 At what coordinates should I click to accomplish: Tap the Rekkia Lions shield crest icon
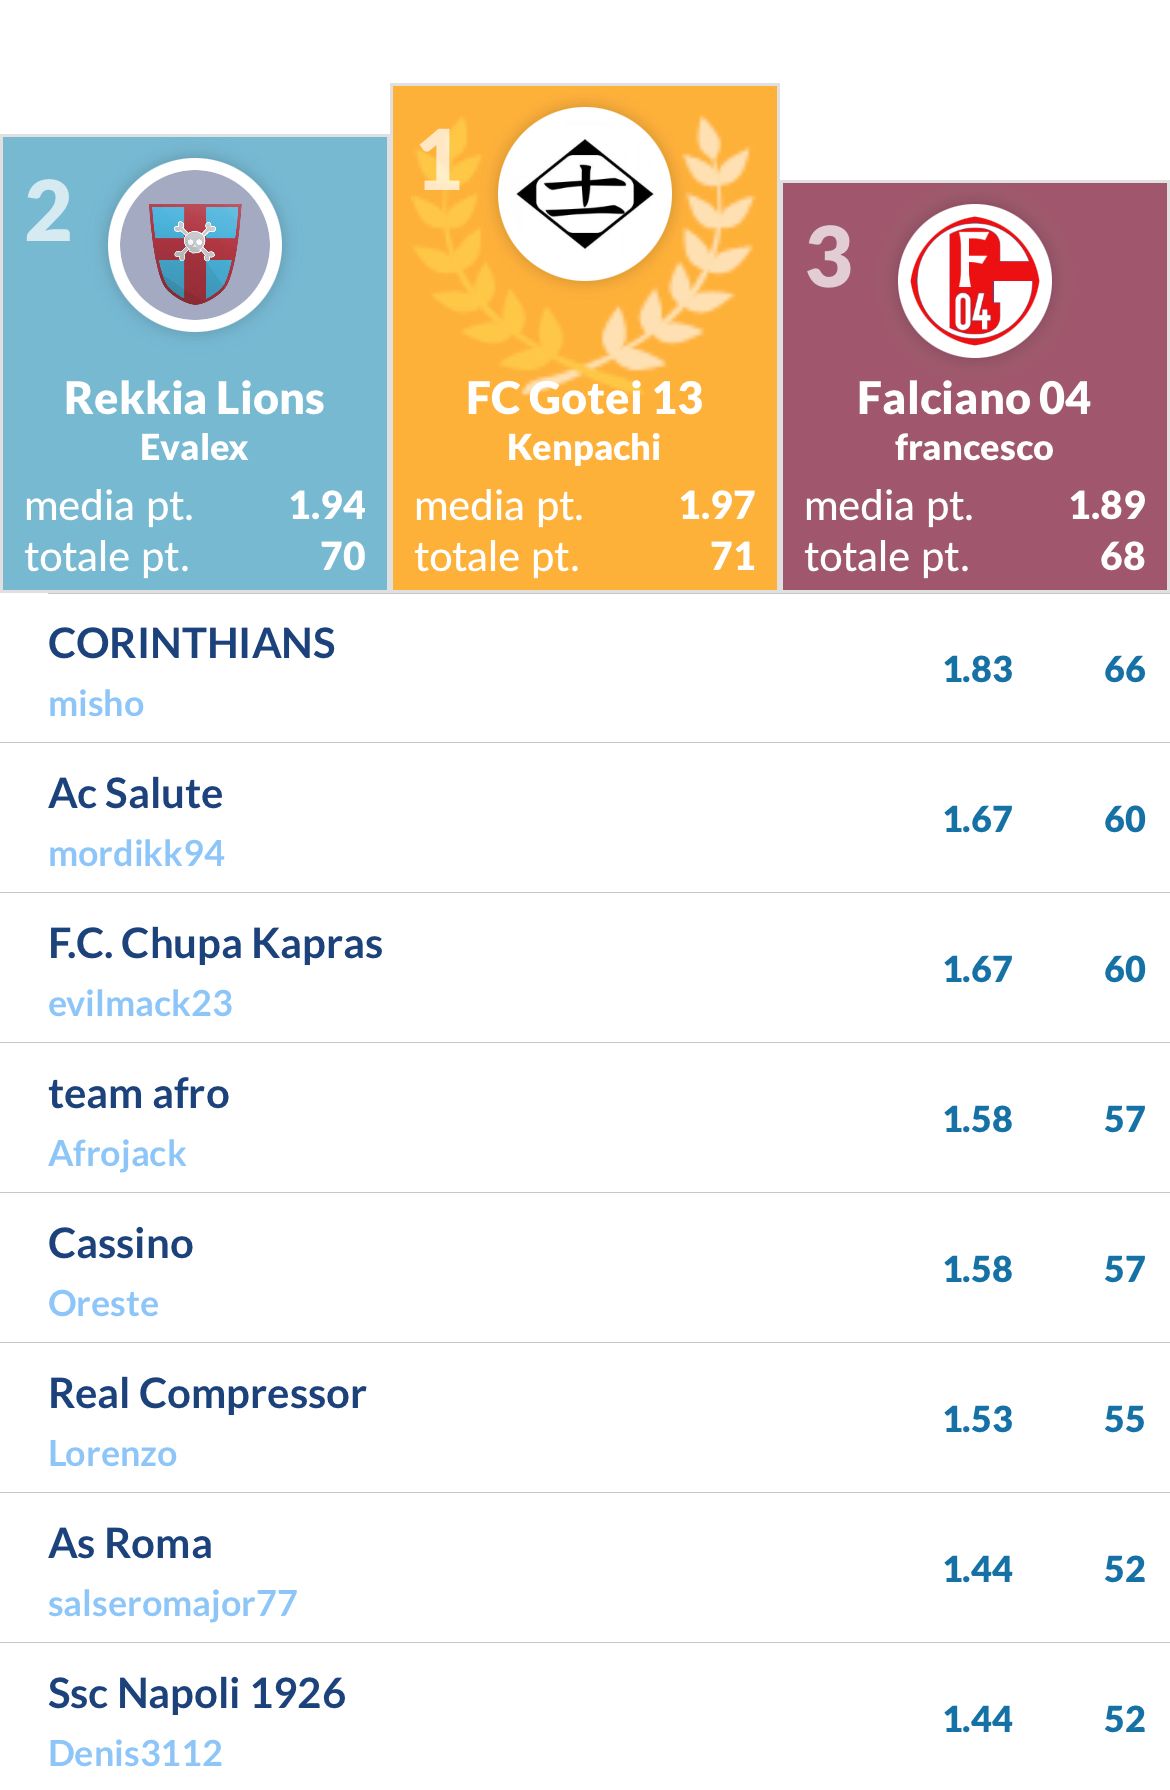[x=195, y=245]
